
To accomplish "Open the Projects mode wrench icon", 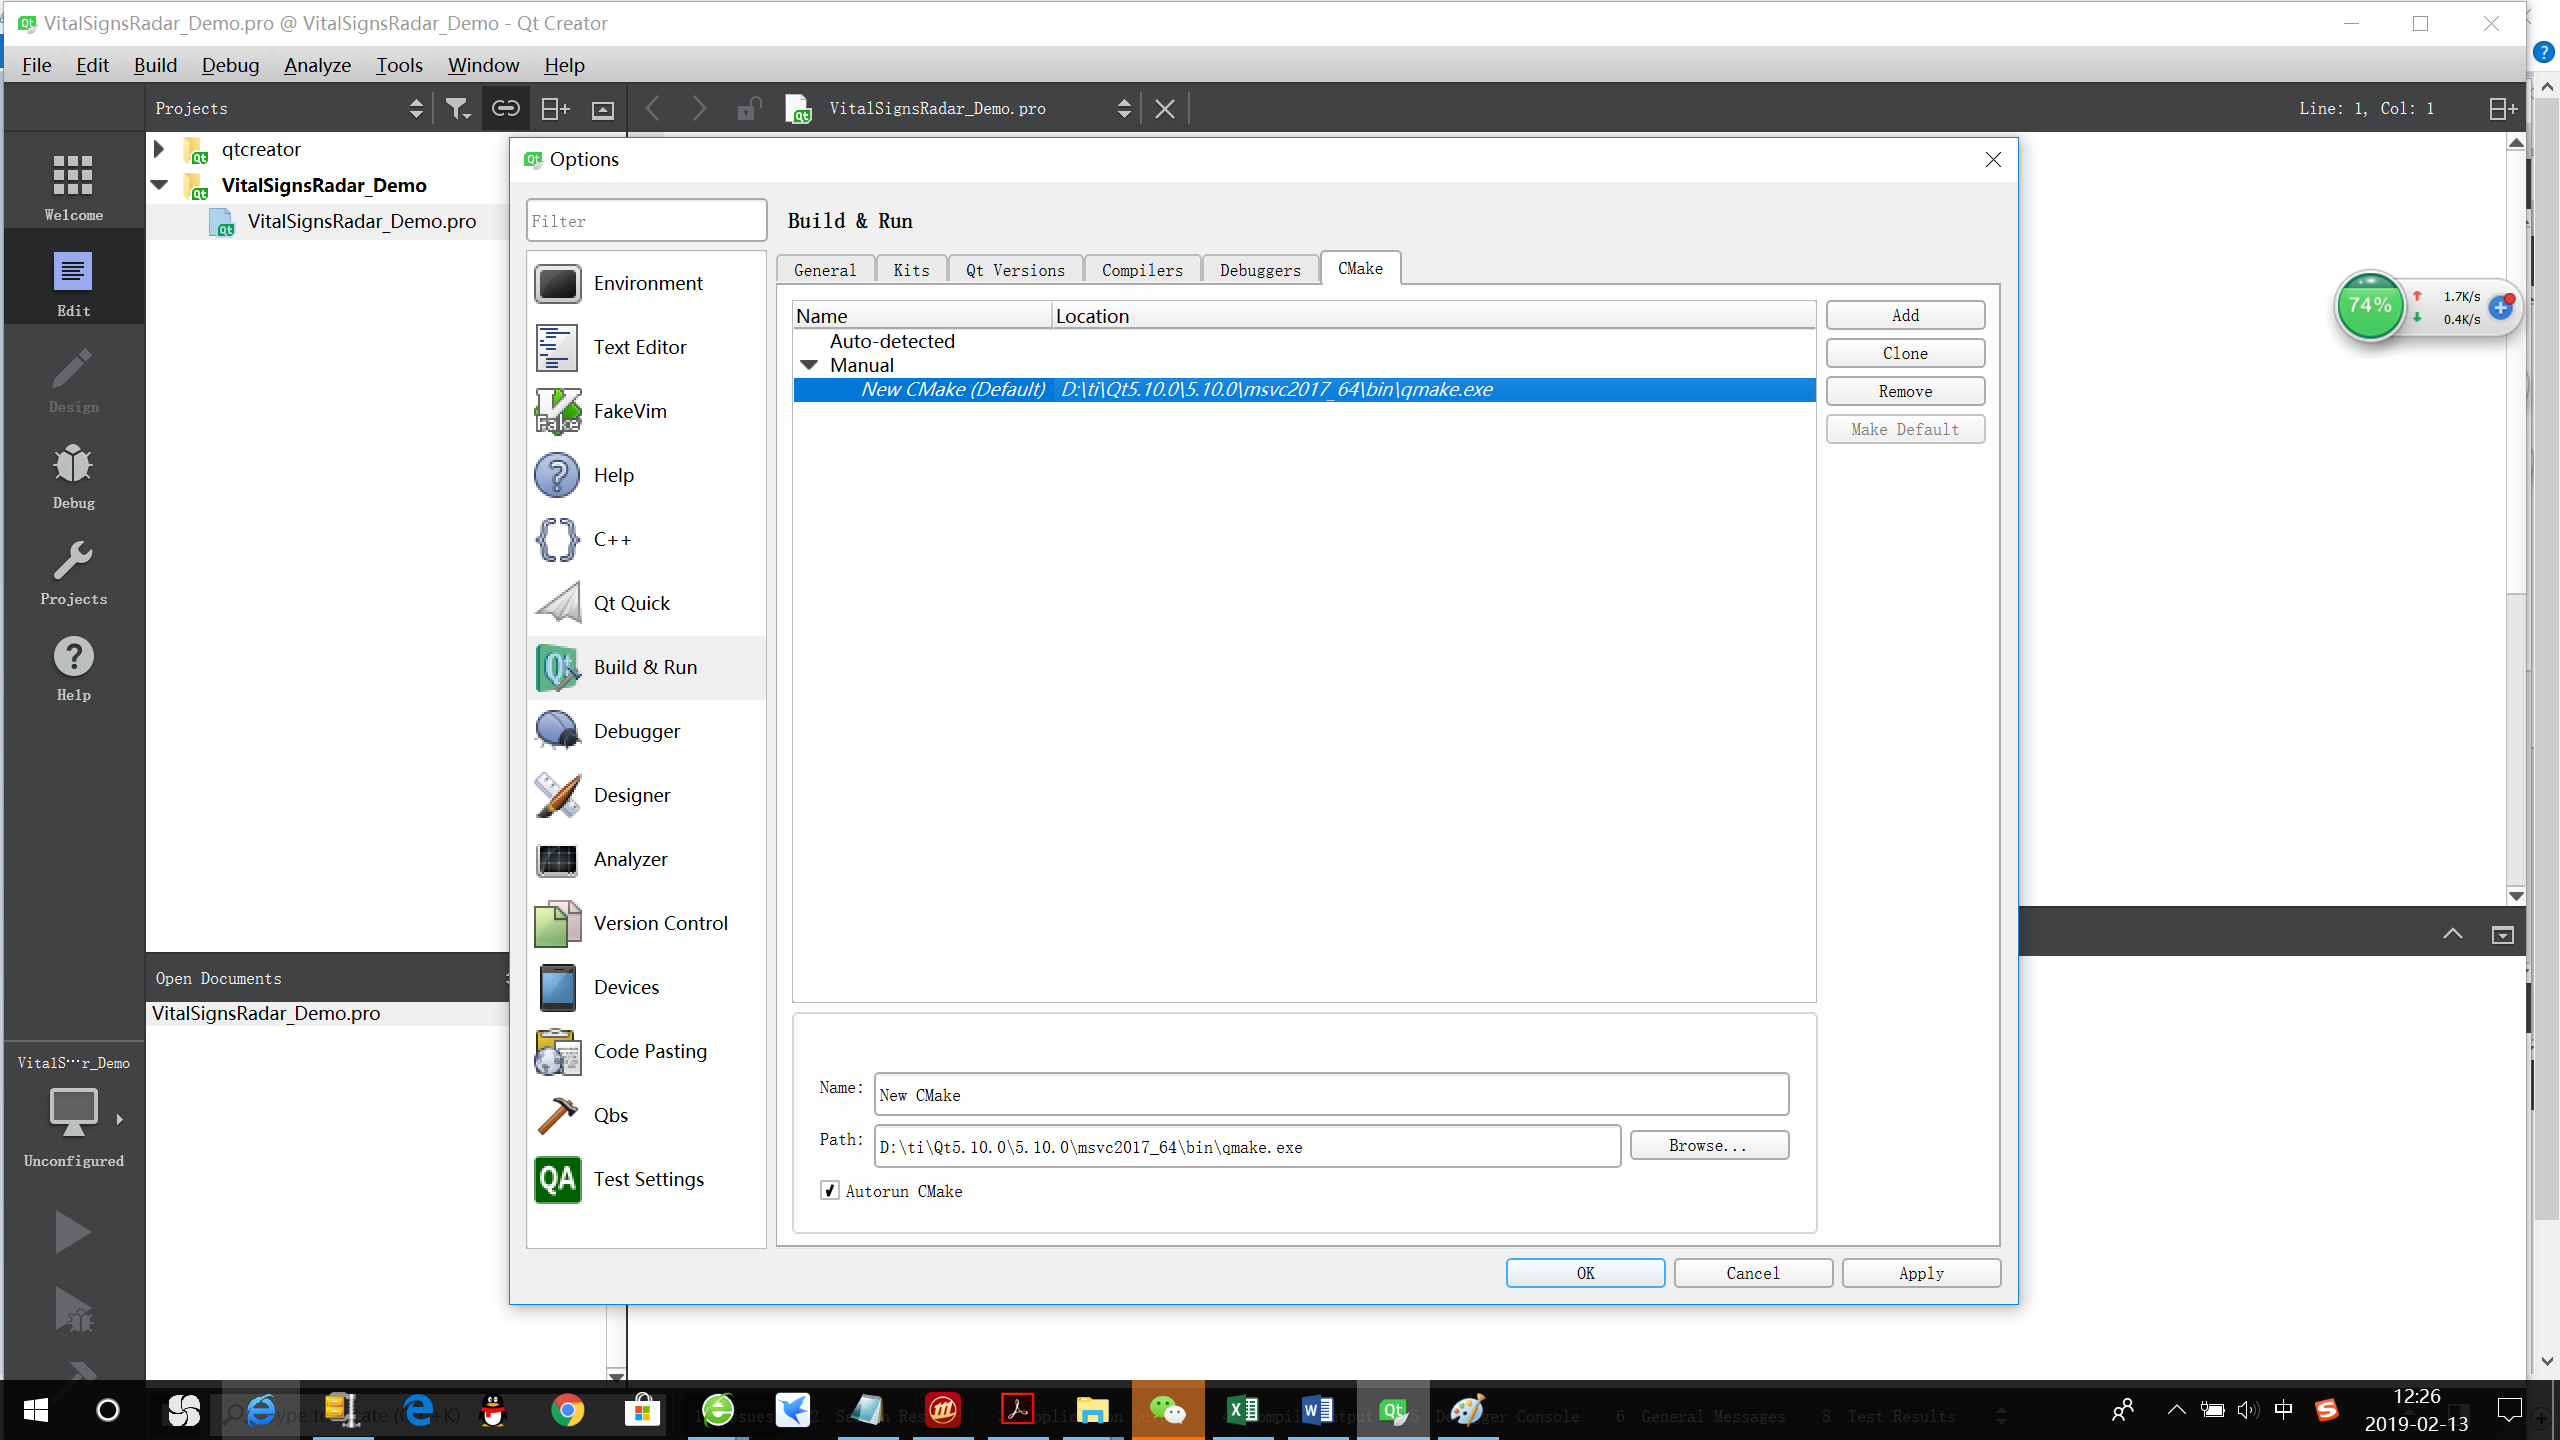I will point(73,572).
